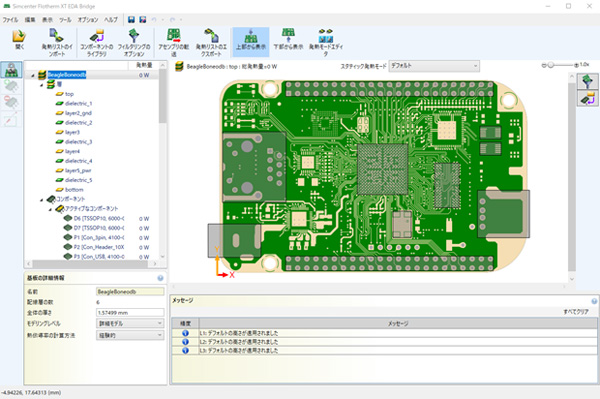The width and height of the screenshot is (600, 399).
Task: Click the component library icon right of canvas
Action: pyautogui.click(x=587, y=99)
